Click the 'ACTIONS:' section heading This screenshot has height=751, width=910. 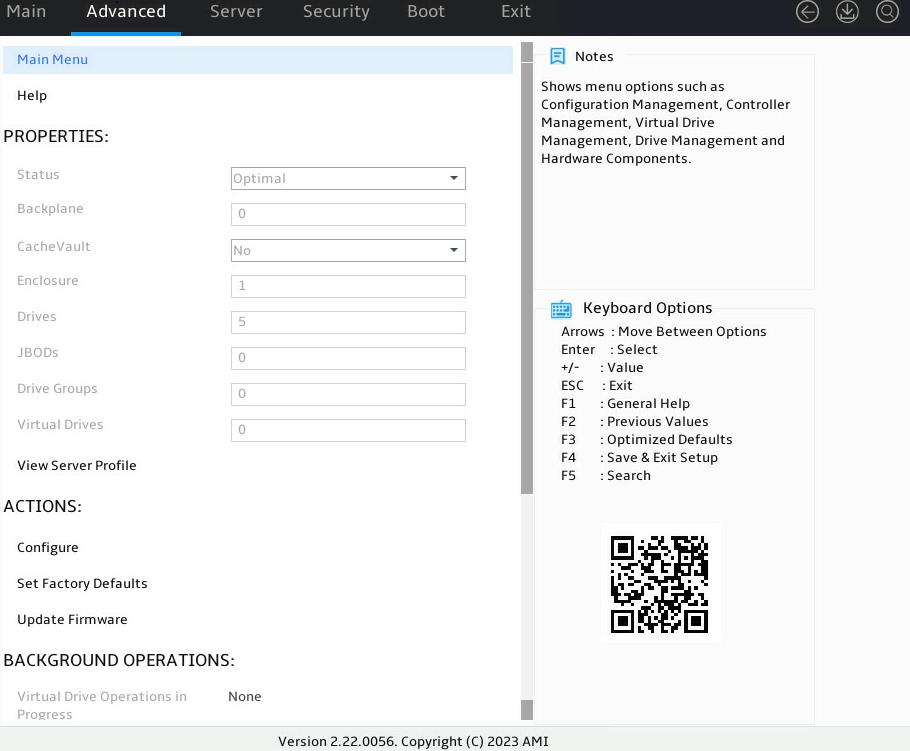pos(42,506)
